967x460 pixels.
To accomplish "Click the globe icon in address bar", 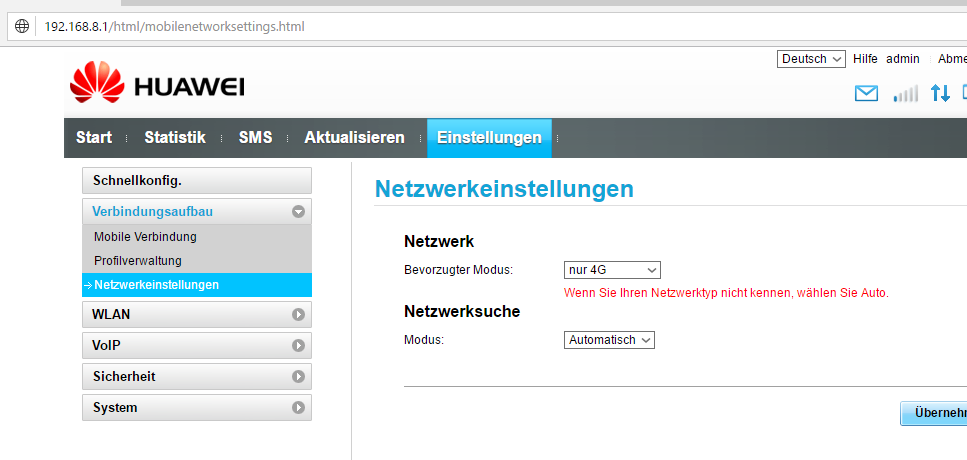I will click(x=22, y=26).
